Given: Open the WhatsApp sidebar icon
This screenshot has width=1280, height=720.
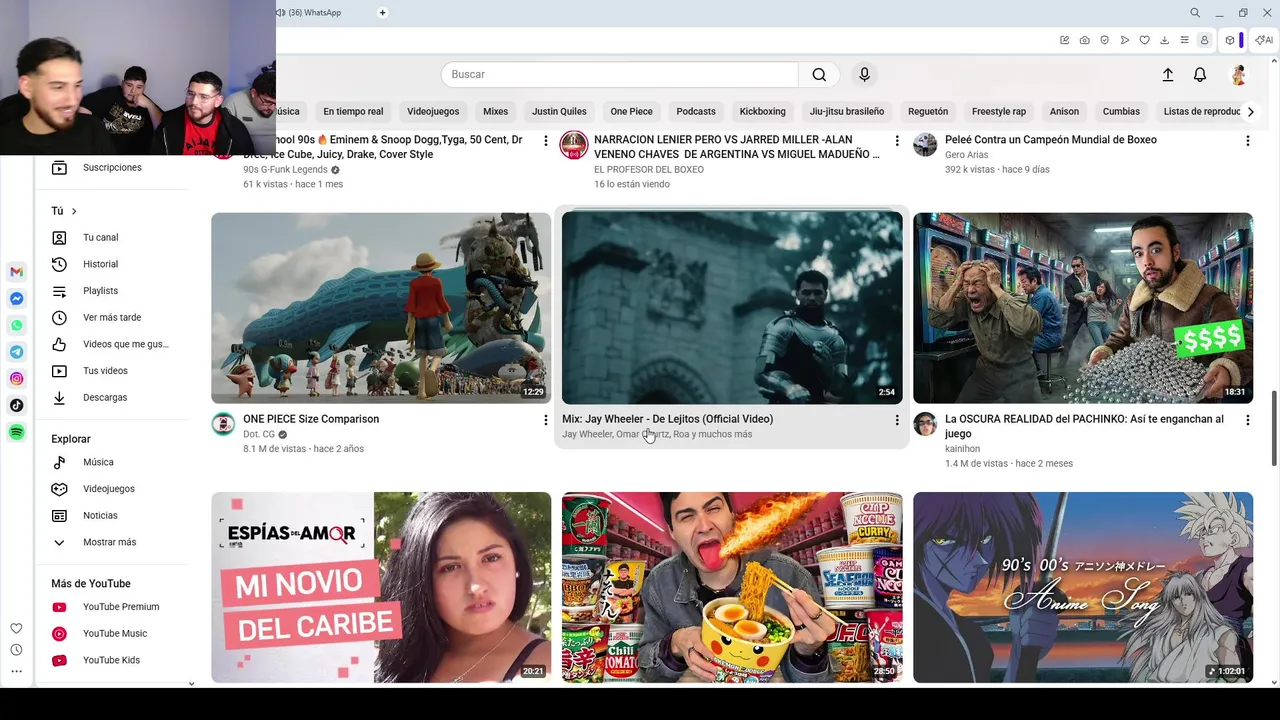Looking at the screenshot, I should 16,325.
